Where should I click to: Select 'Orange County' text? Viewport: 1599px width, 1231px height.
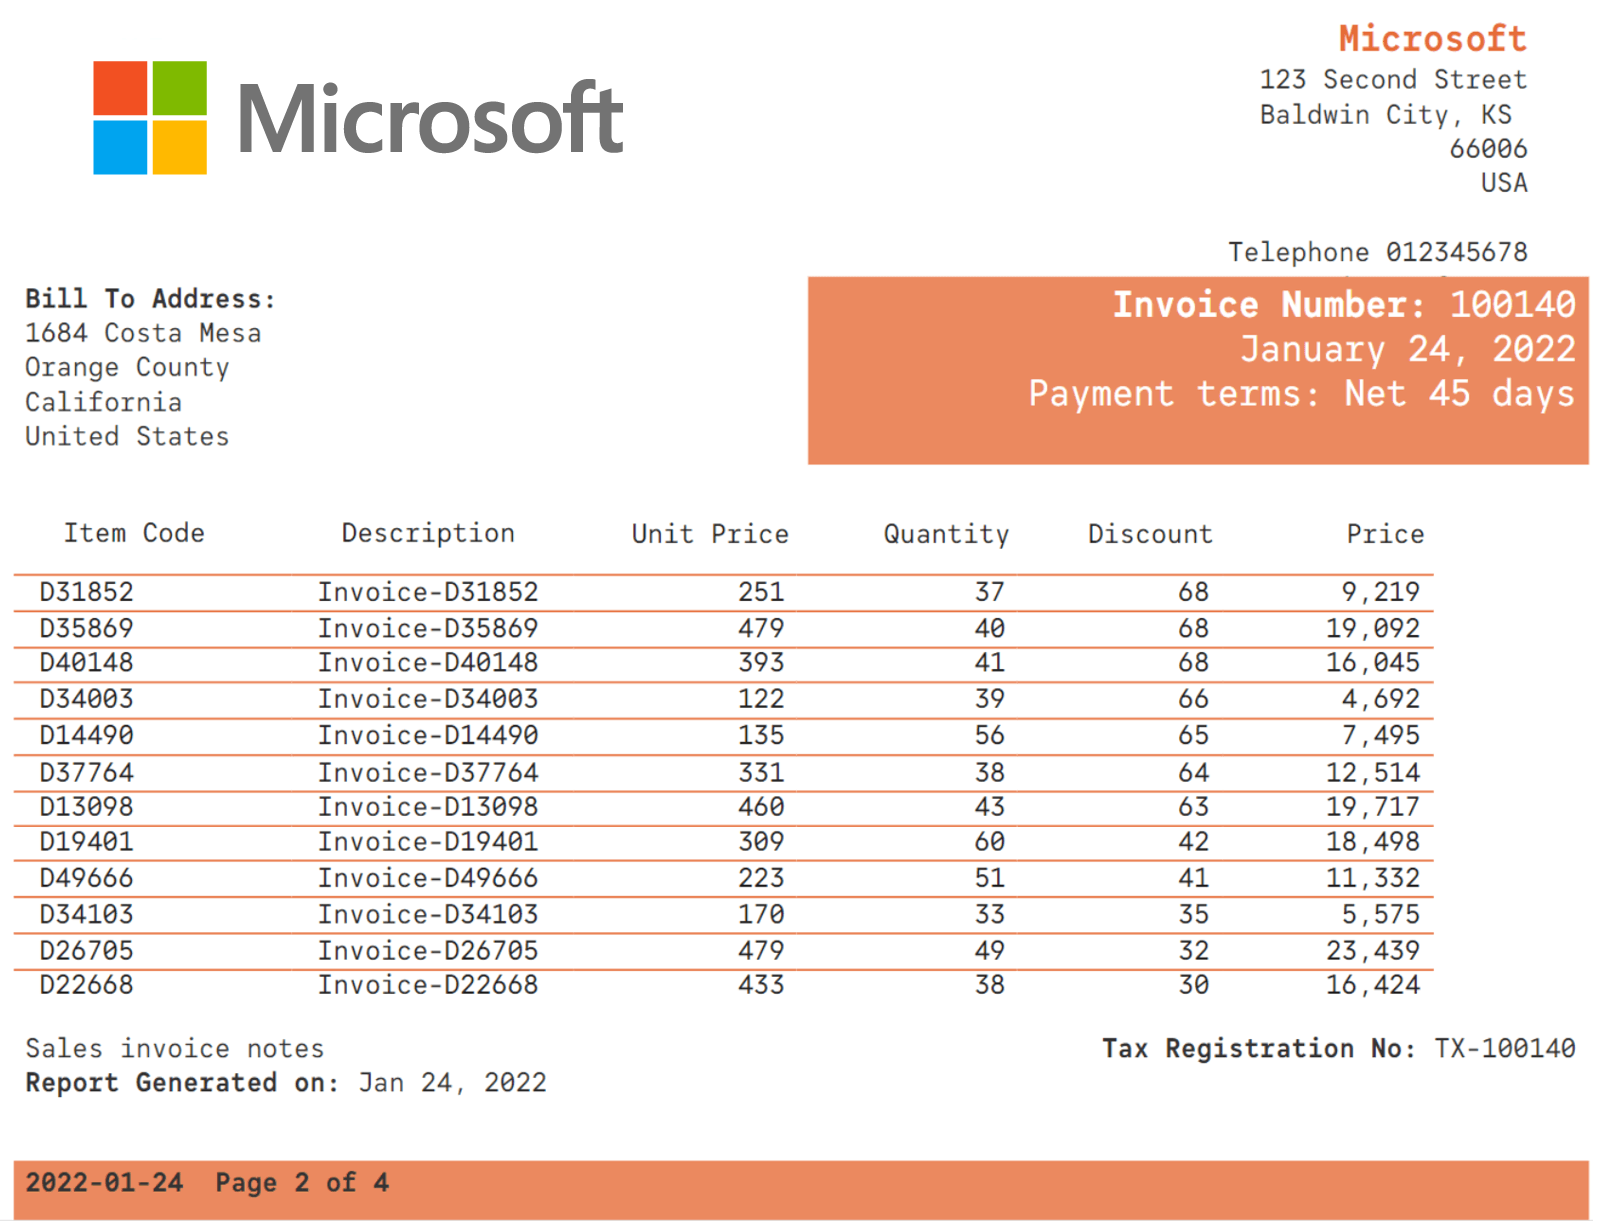click(x=127, y=368)
